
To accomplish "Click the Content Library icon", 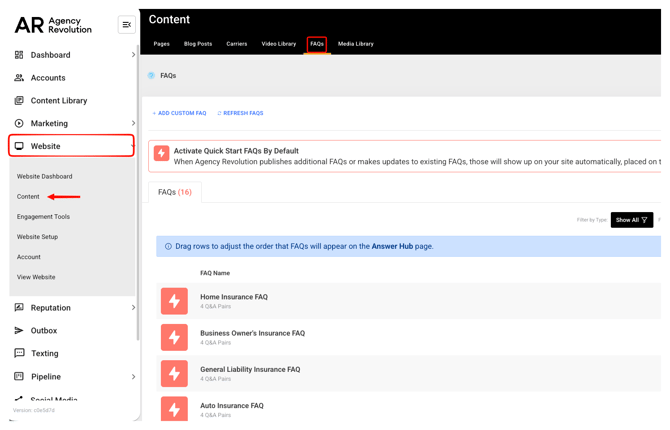I will click(19, 101).
